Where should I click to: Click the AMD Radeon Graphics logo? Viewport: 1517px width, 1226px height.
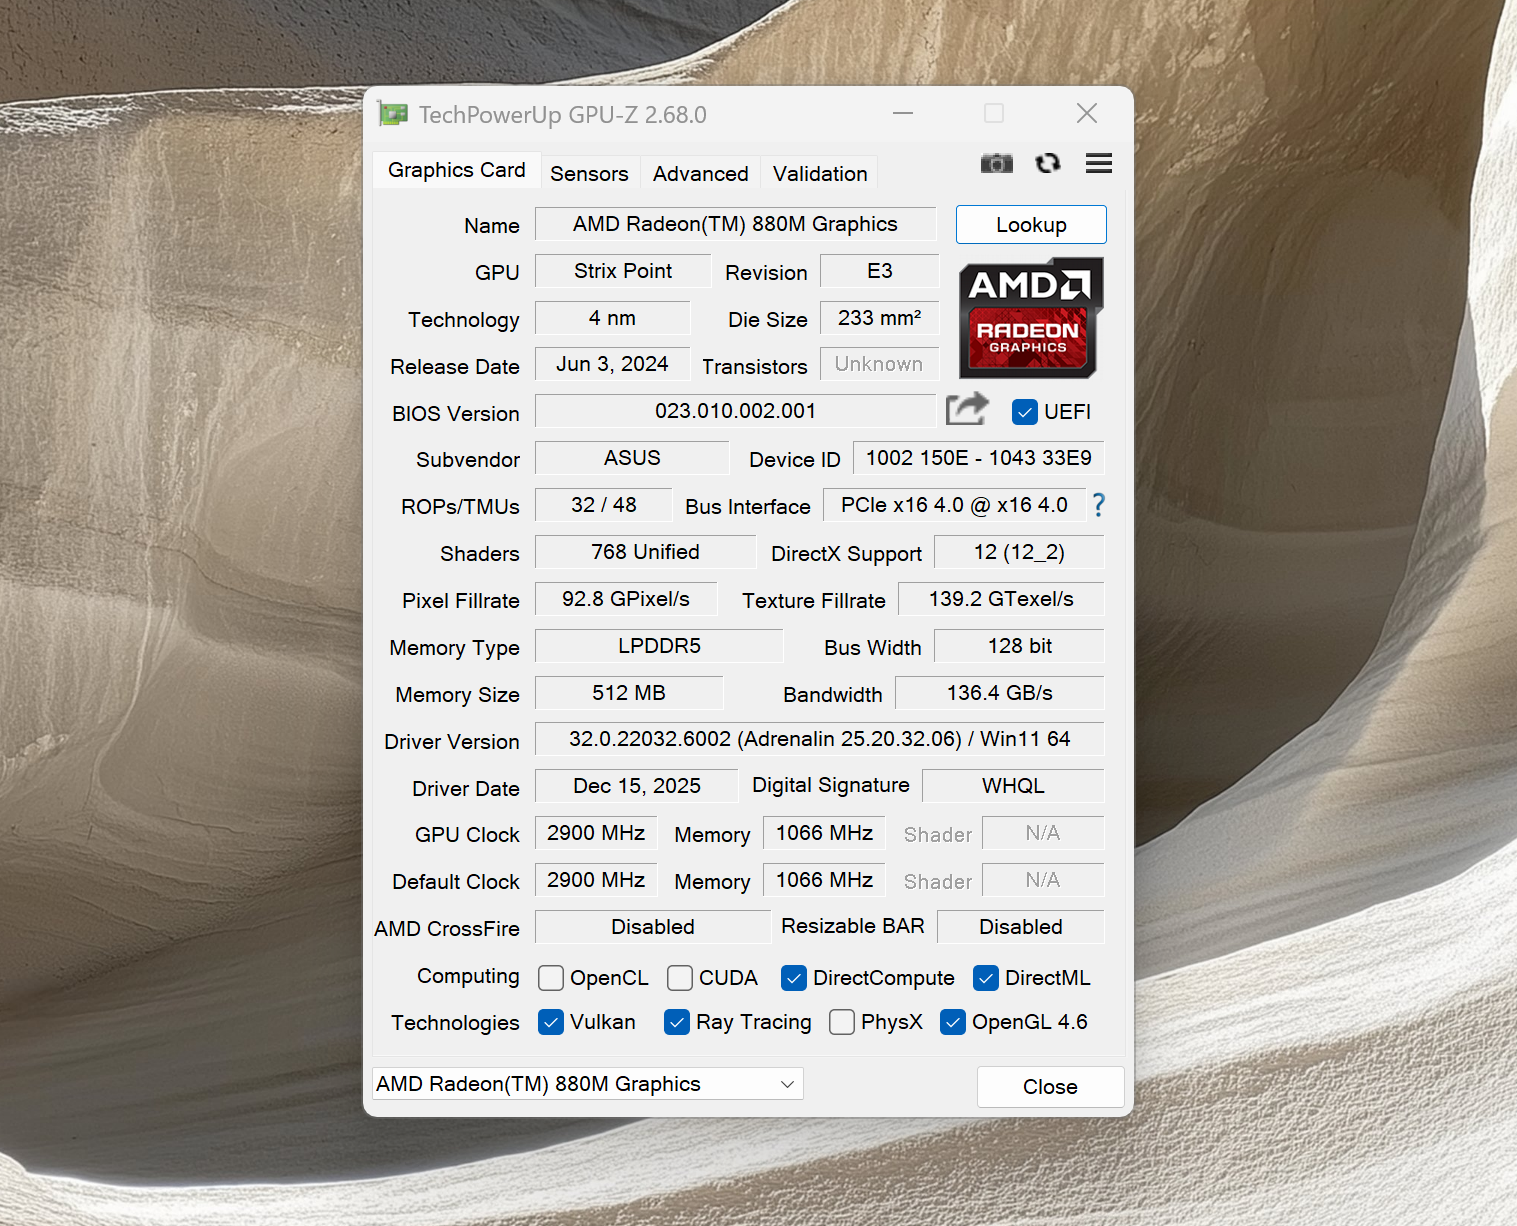coord(1030,318)
